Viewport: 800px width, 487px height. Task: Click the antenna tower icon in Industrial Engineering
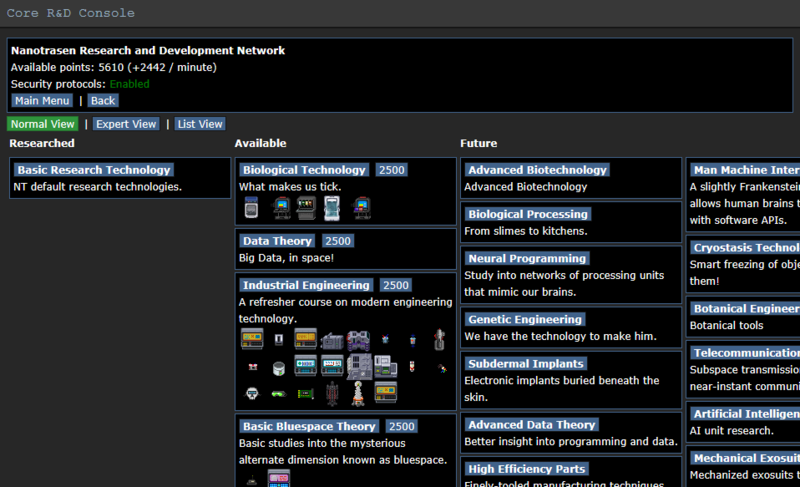point(359,393)
